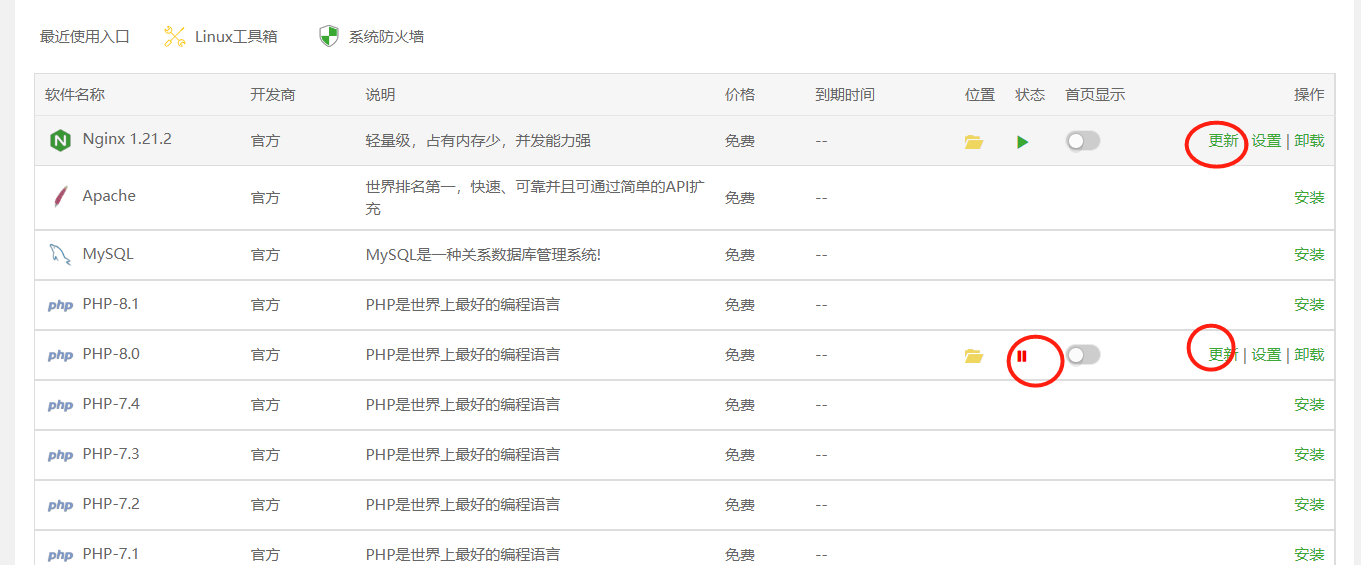
Task: Click the 官方 developer in the MySQL row
Action: pyautogui.click(x=265, y=255)
